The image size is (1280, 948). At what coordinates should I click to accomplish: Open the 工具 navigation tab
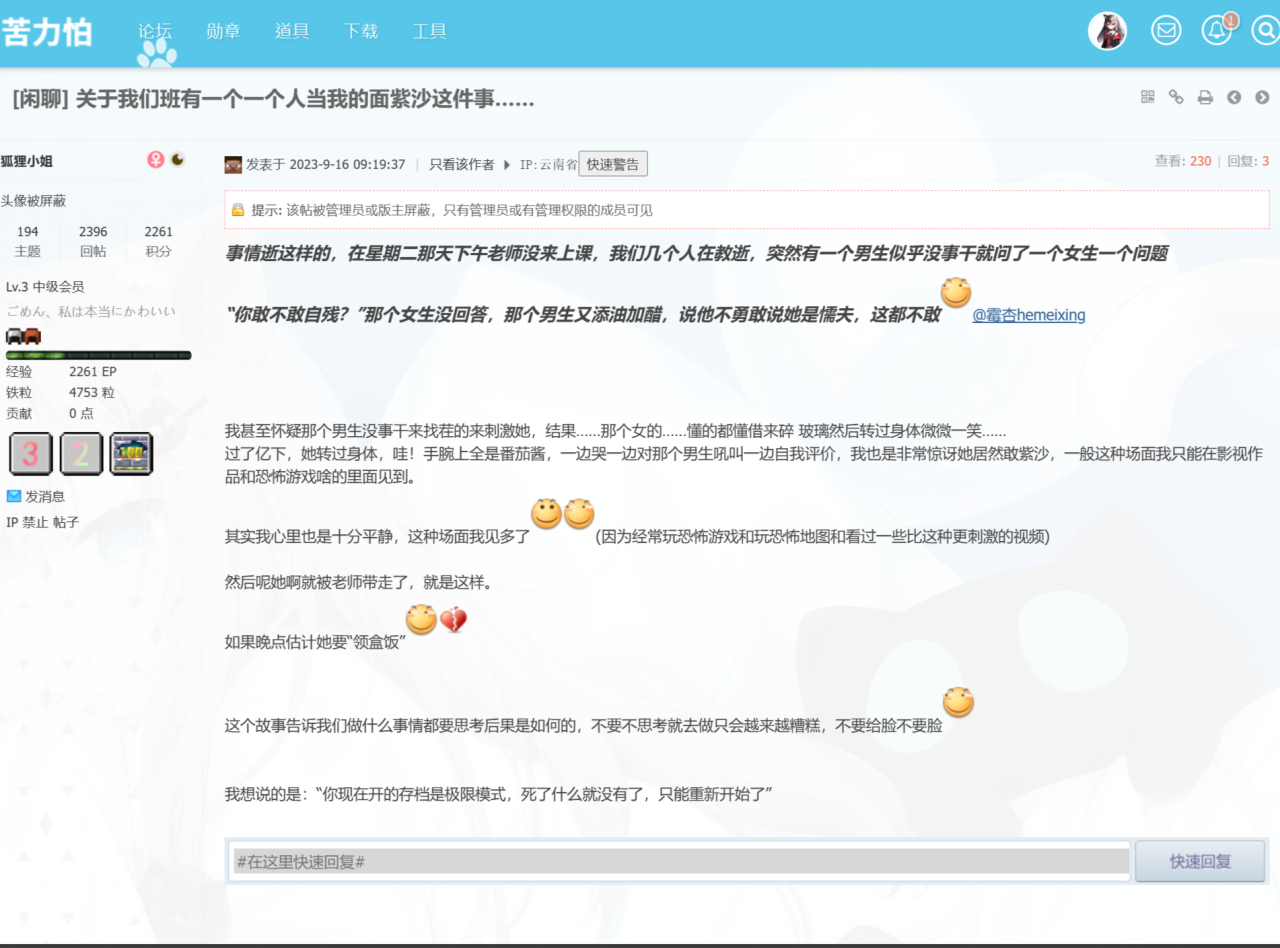pyautogui.click(x=430, y=31)
